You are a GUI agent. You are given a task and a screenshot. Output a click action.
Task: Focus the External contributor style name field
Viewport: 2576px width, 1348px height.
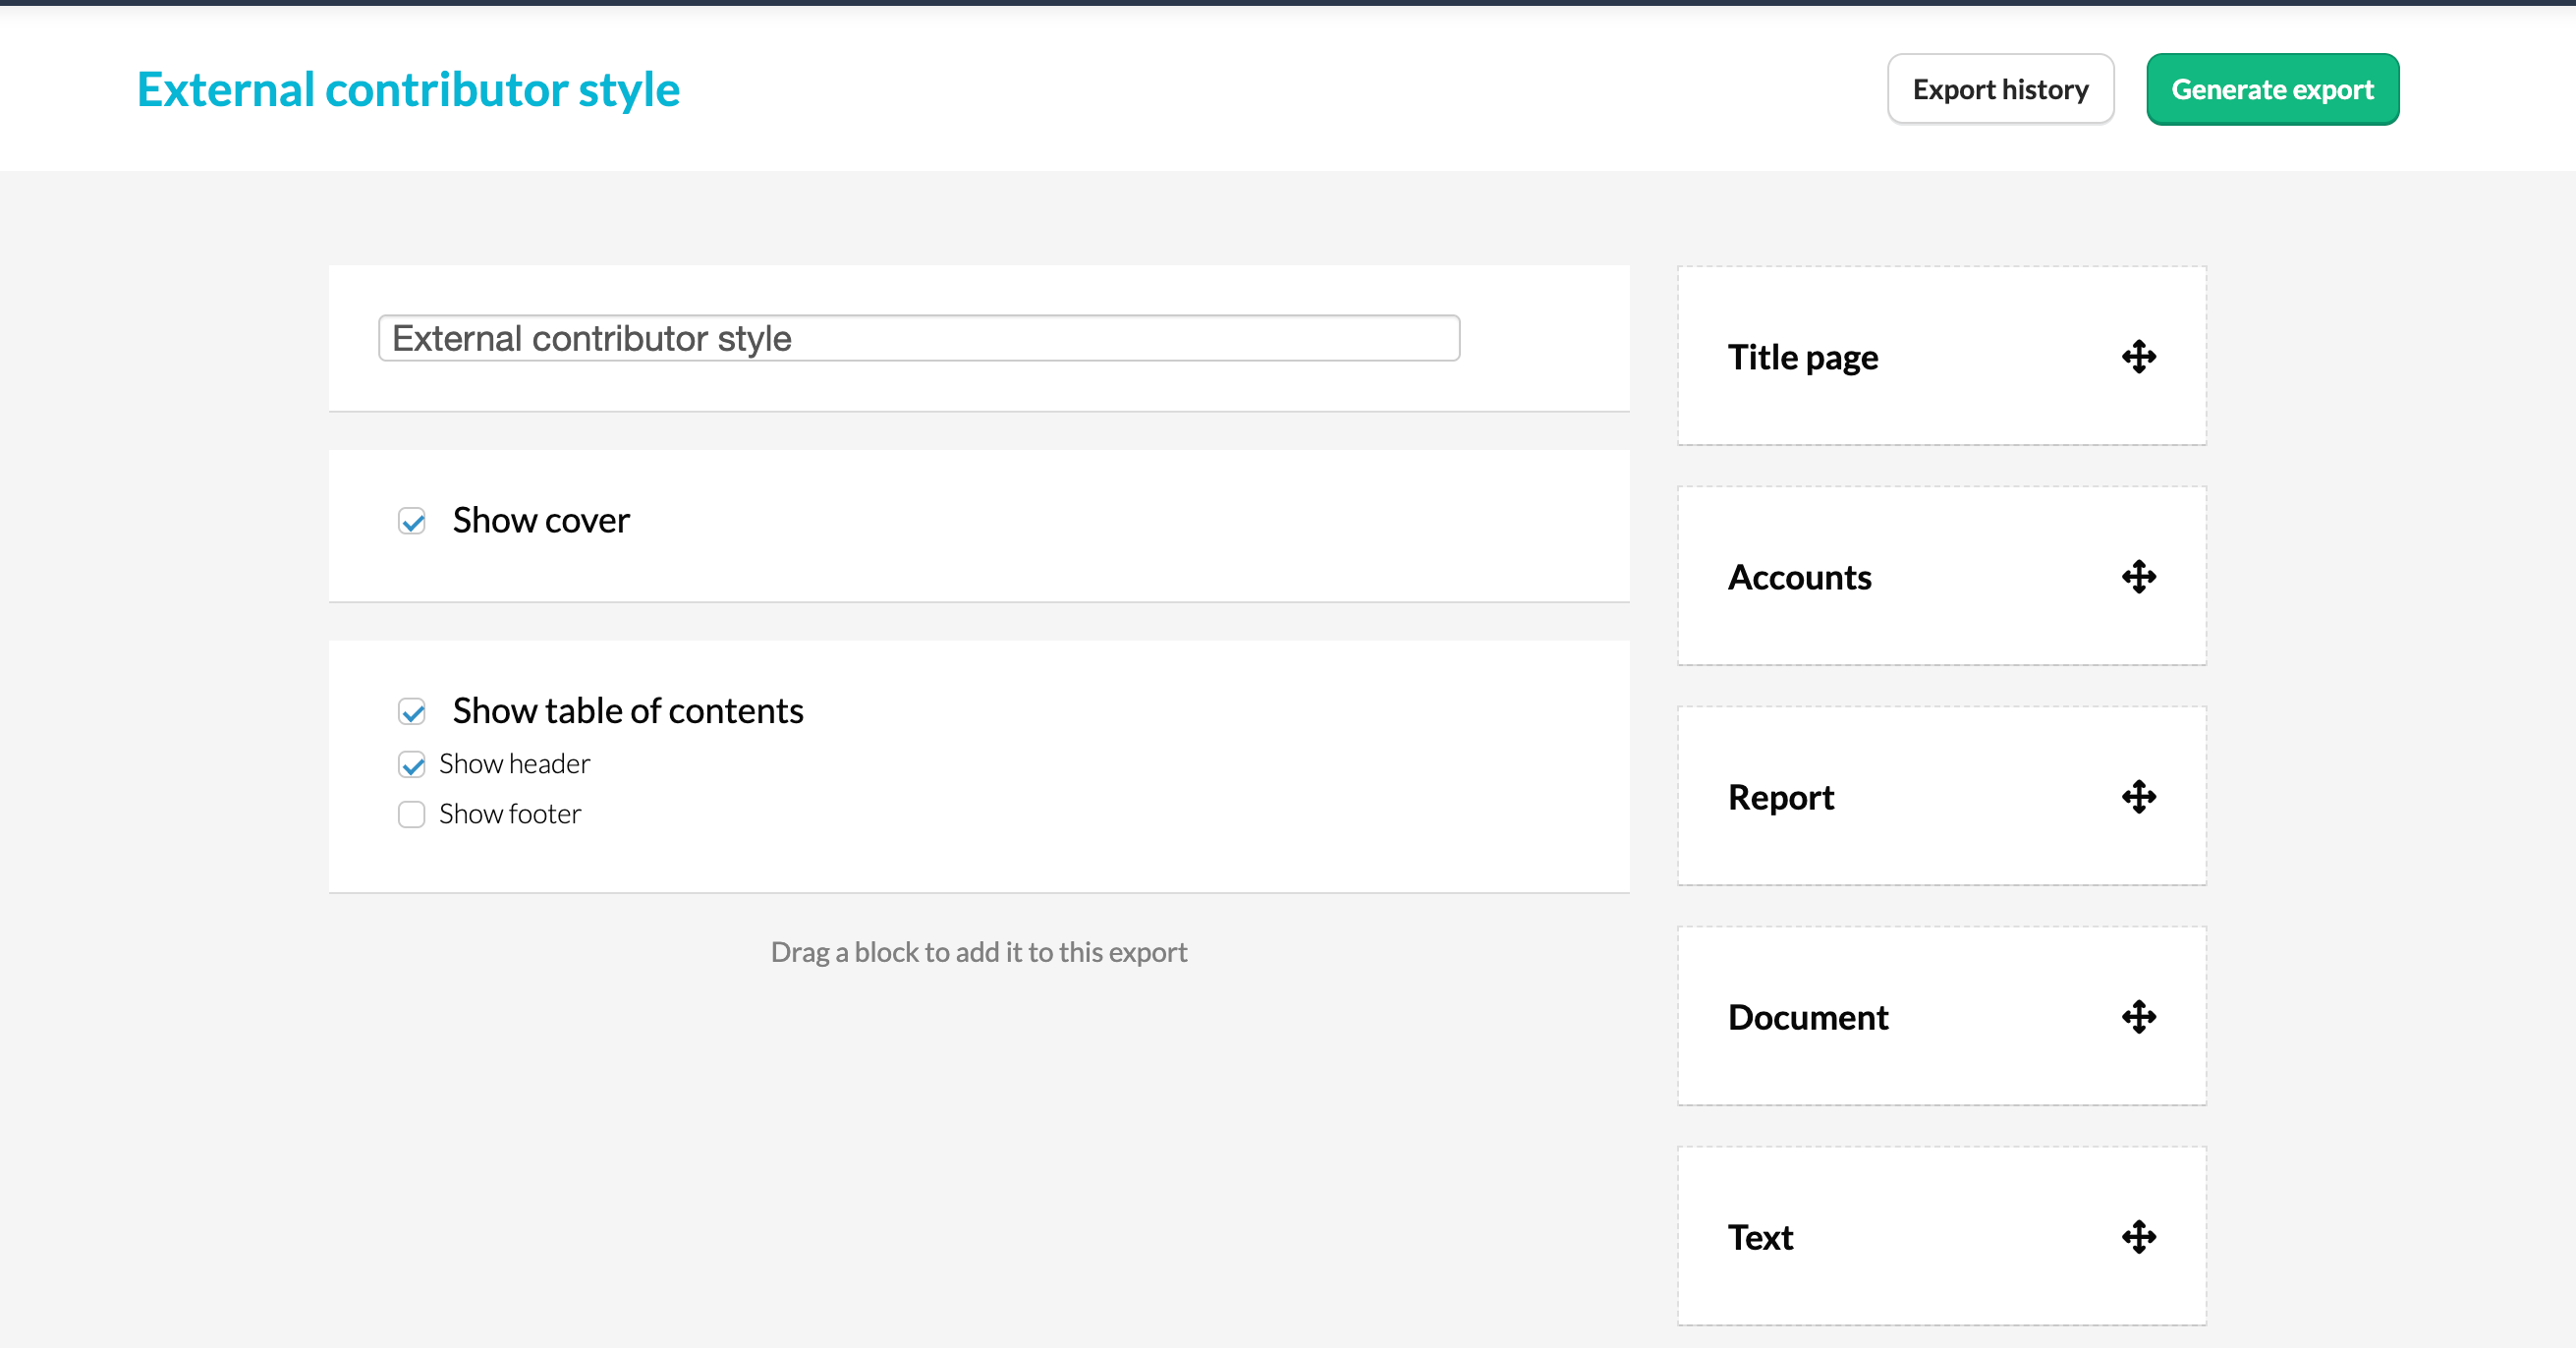[919, 338]
